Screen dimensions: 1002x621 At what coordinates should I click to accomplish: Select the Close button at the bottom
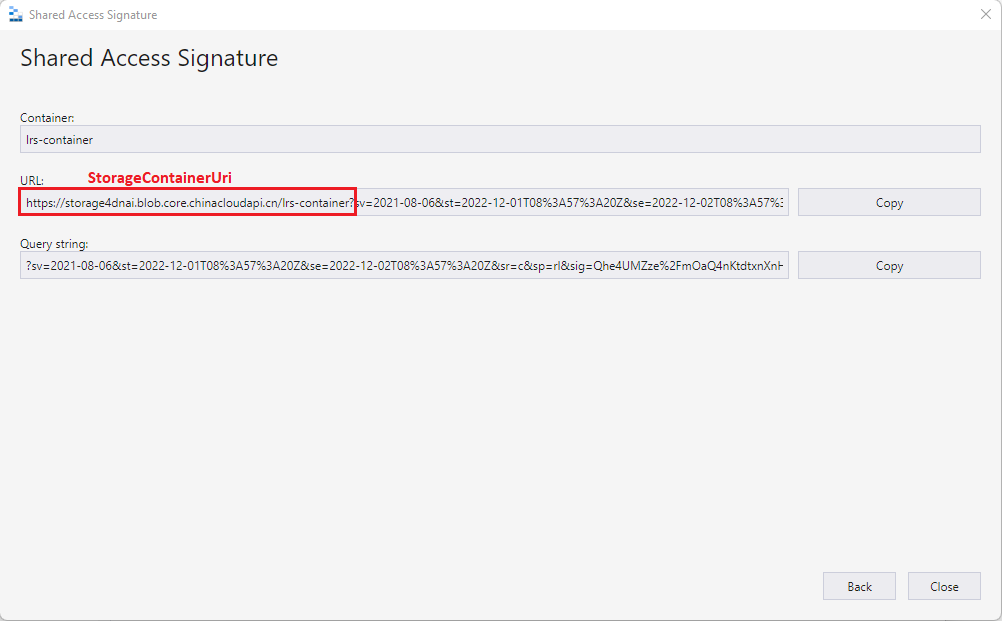pyautogui.click(x=944, y=586)
